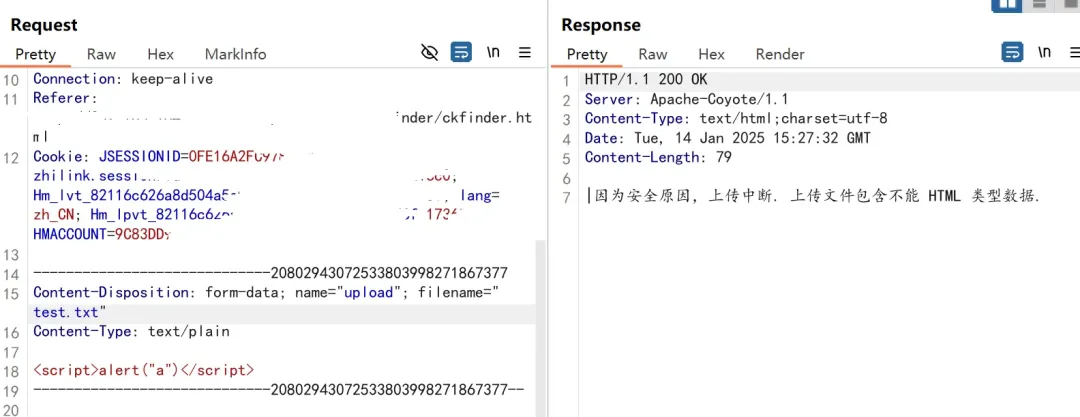Show newline characters \n in Response panel
Image resolution: width=1080 pixels, height=417 pixels.
1045,52
